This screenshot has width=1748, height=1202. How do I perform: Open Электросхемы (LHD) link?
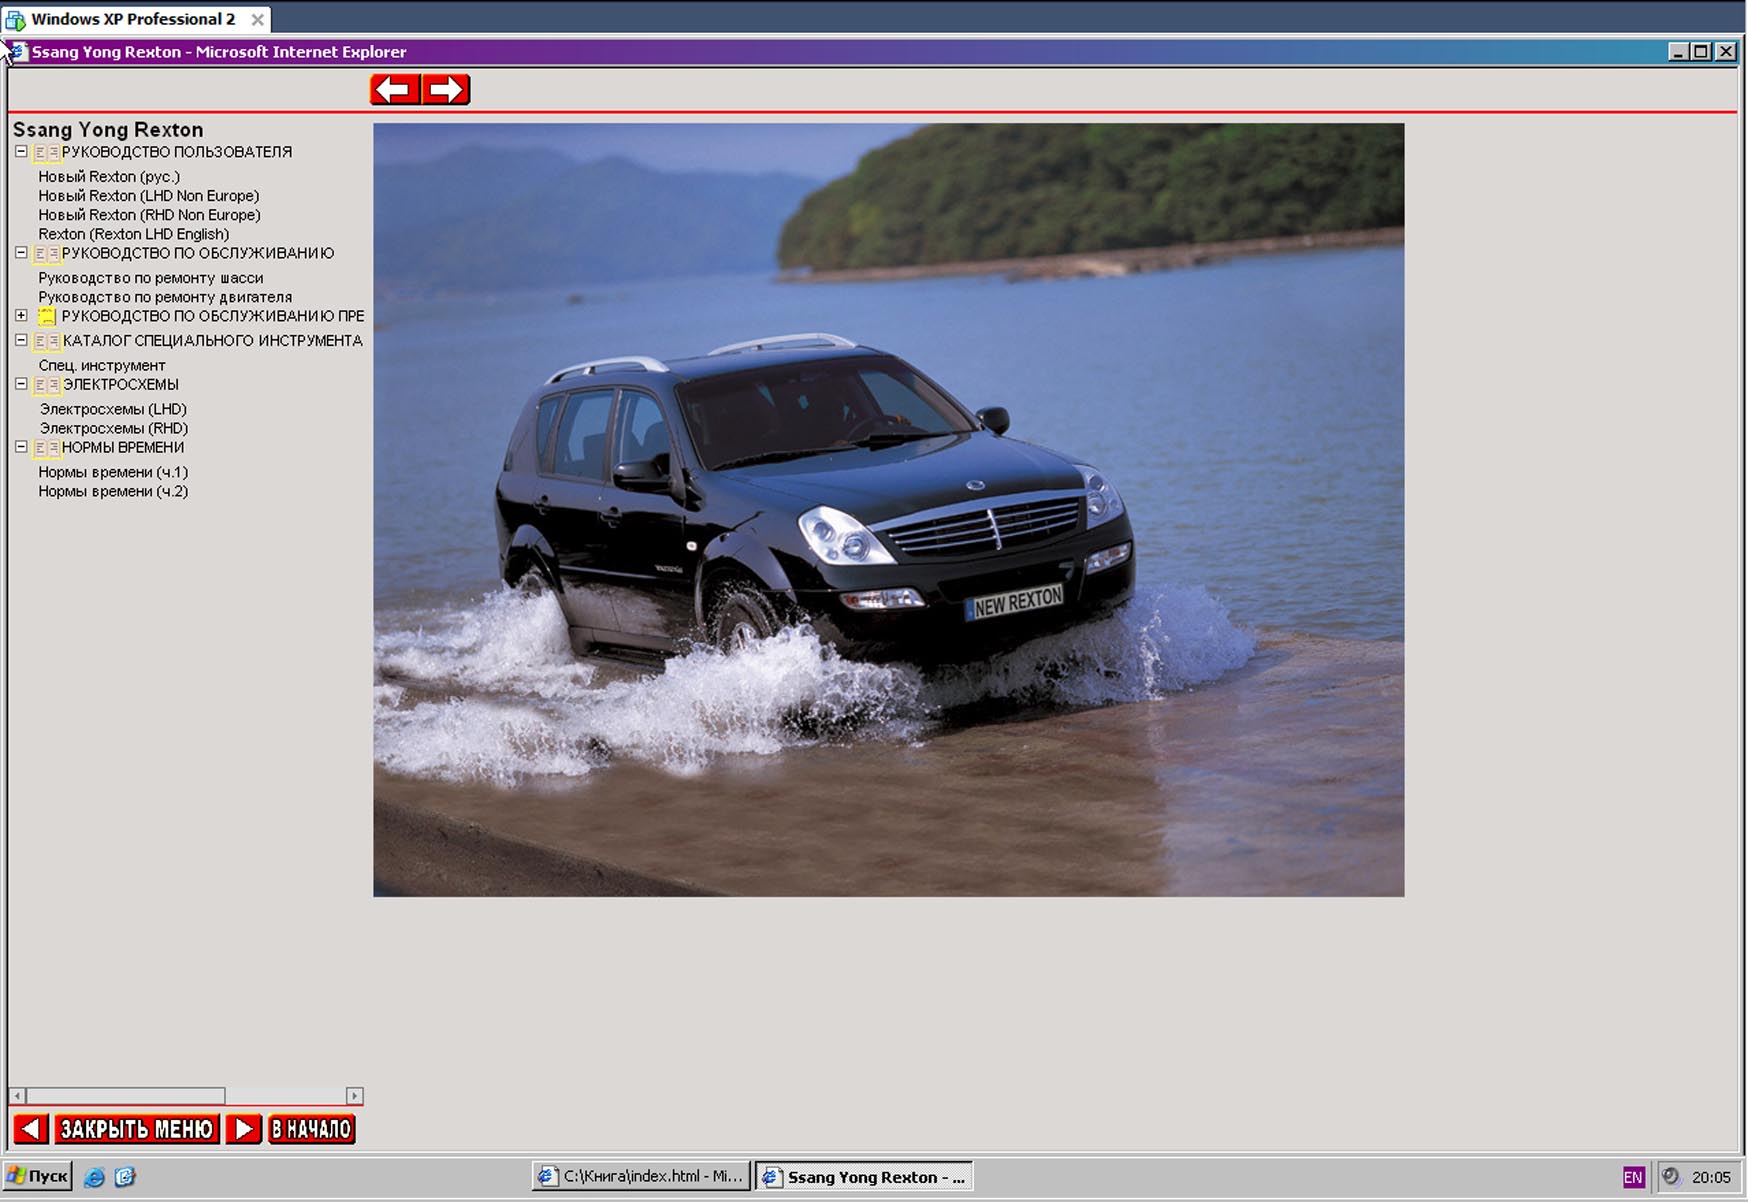point(113,409)
